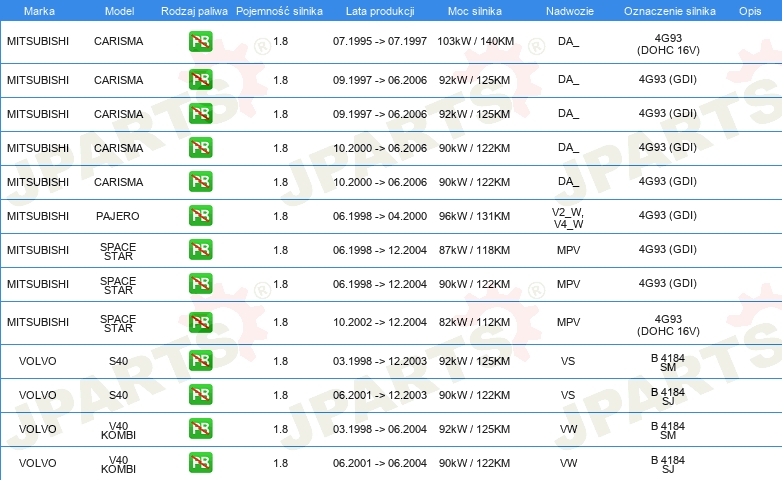Click VS in the S40 92kW / 125KM row
The image size is (782, 480).
568,361
